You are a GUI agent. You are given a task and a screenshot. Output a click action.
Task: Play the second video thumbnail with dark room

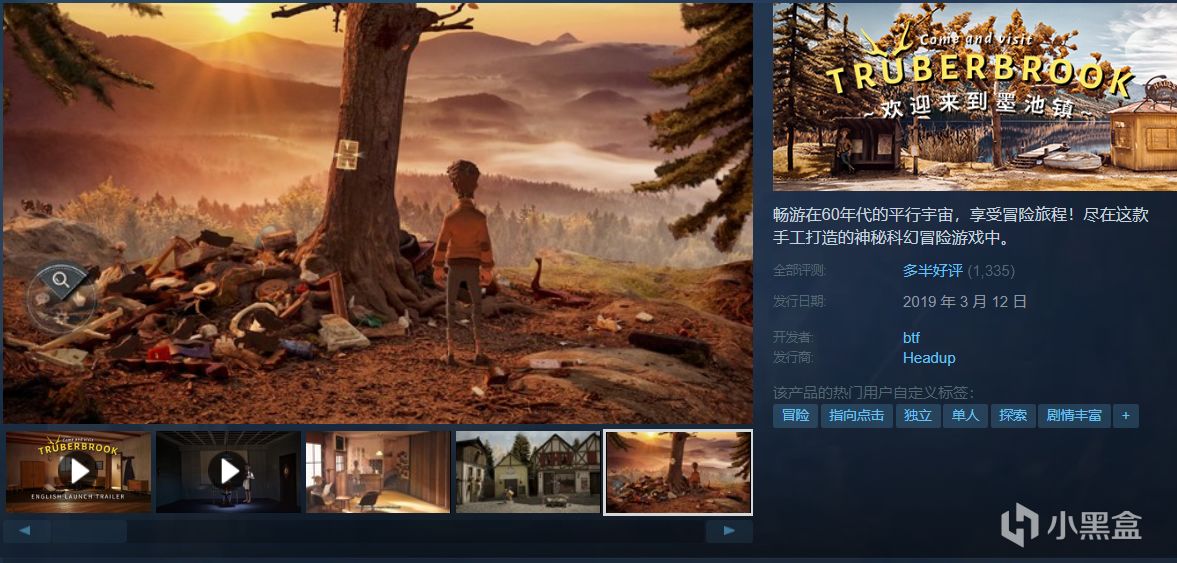(x=228, y=471)
